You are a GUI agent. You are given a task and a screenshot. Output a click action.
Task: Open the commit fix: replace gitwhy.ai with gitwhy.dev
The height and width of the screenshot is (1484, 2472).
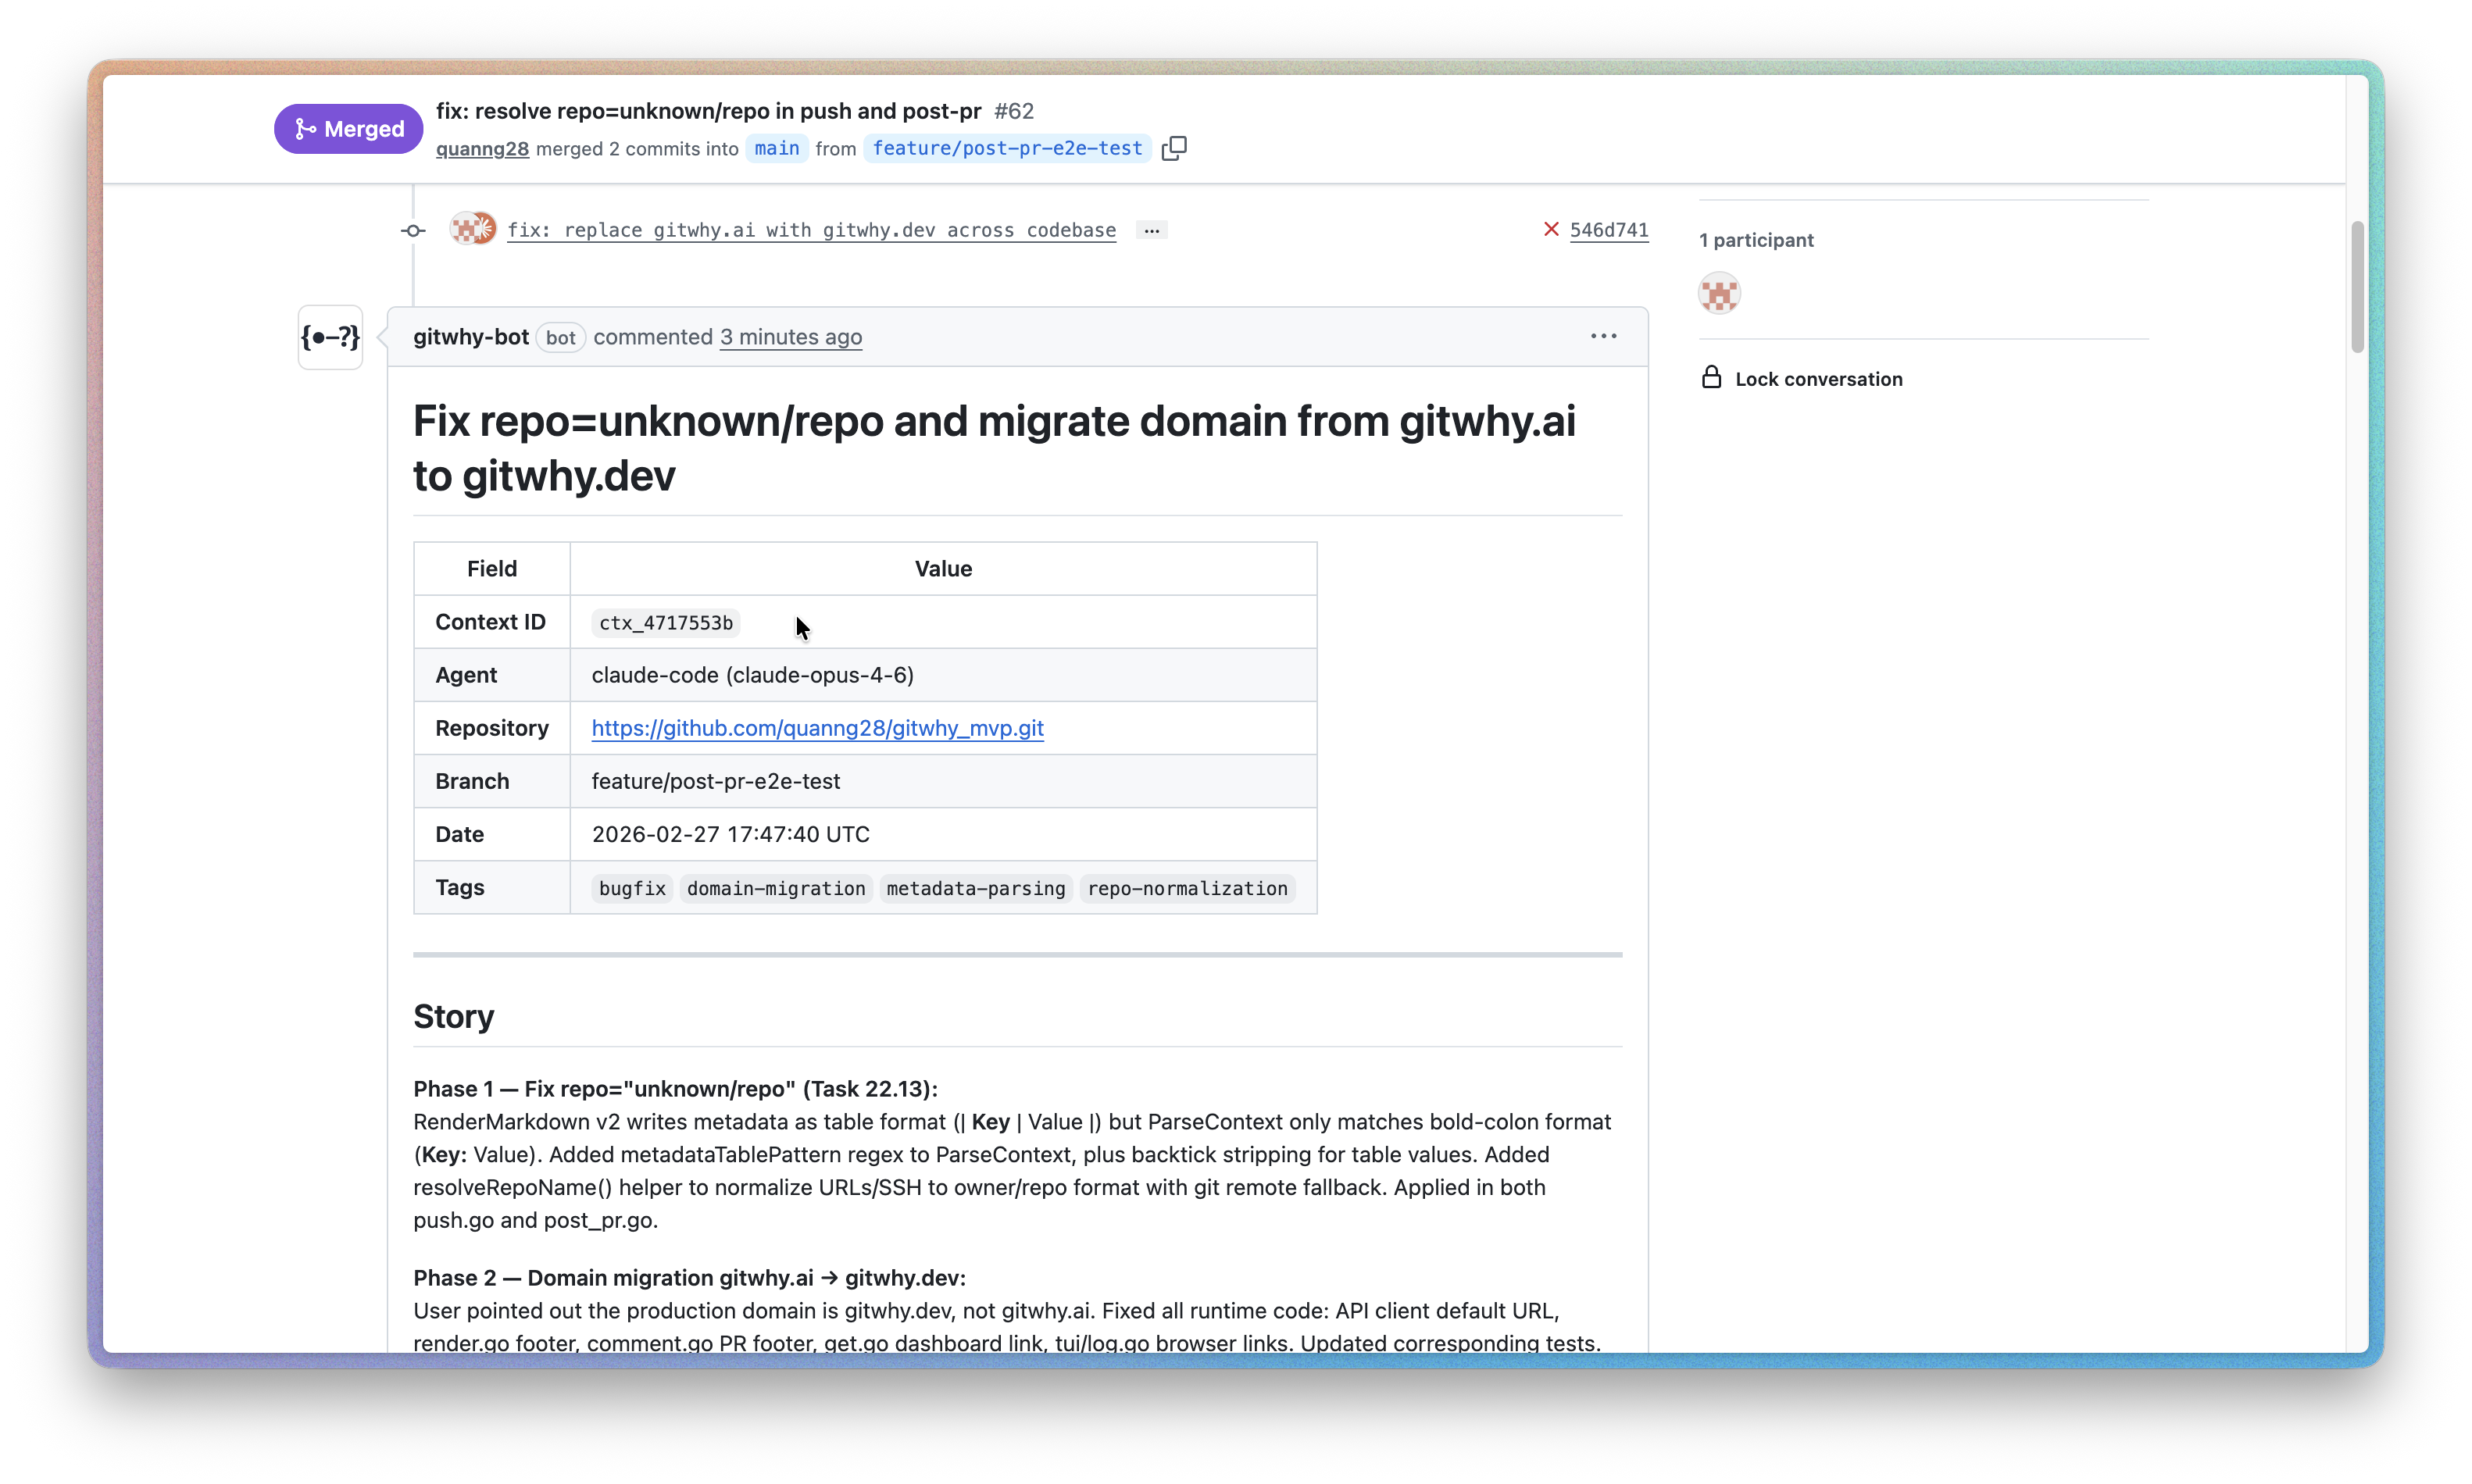tap(811, 230)
